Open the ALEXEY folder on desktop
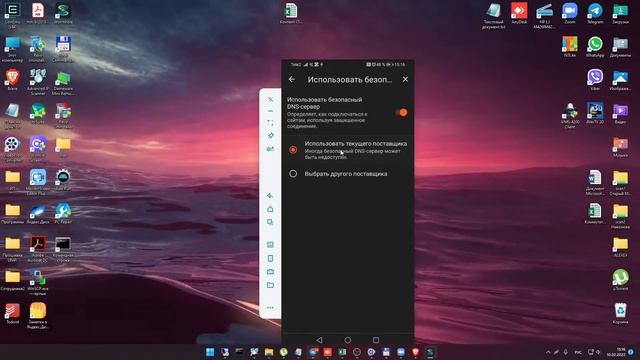The width and height of the screenshot is (640, 360). [x=620, y=247]
